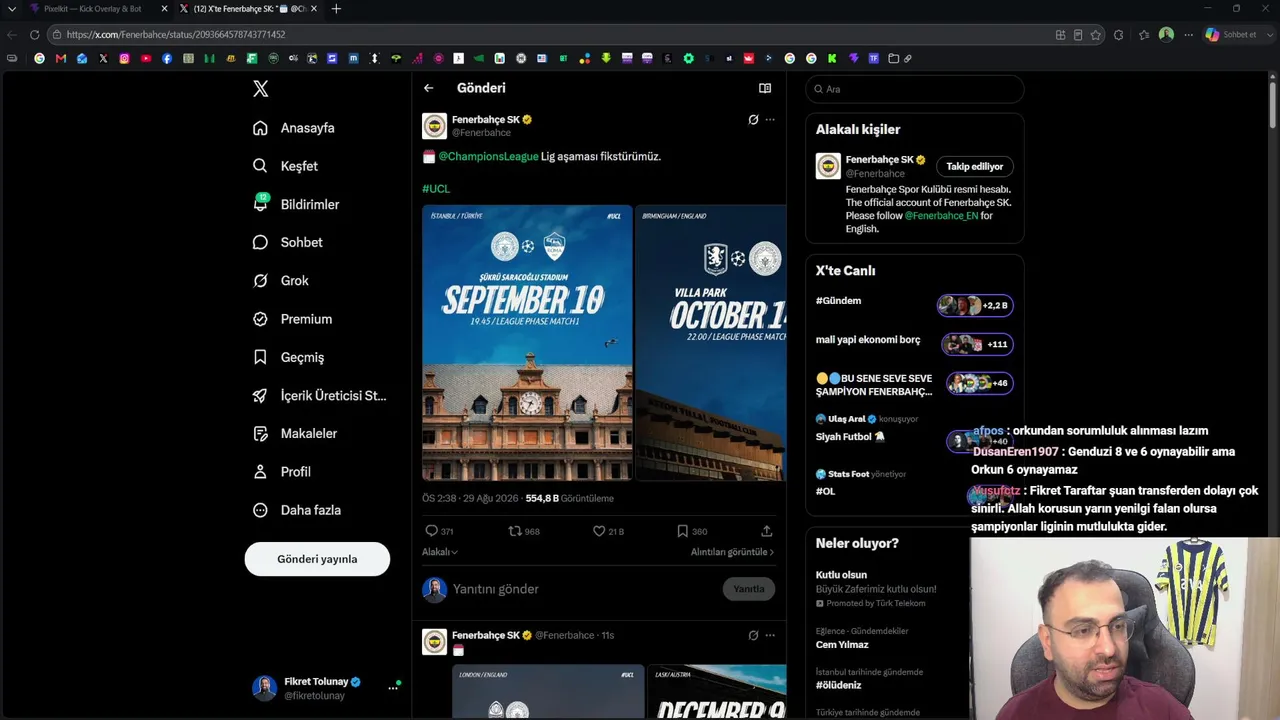Reload the page

point(34,35)
